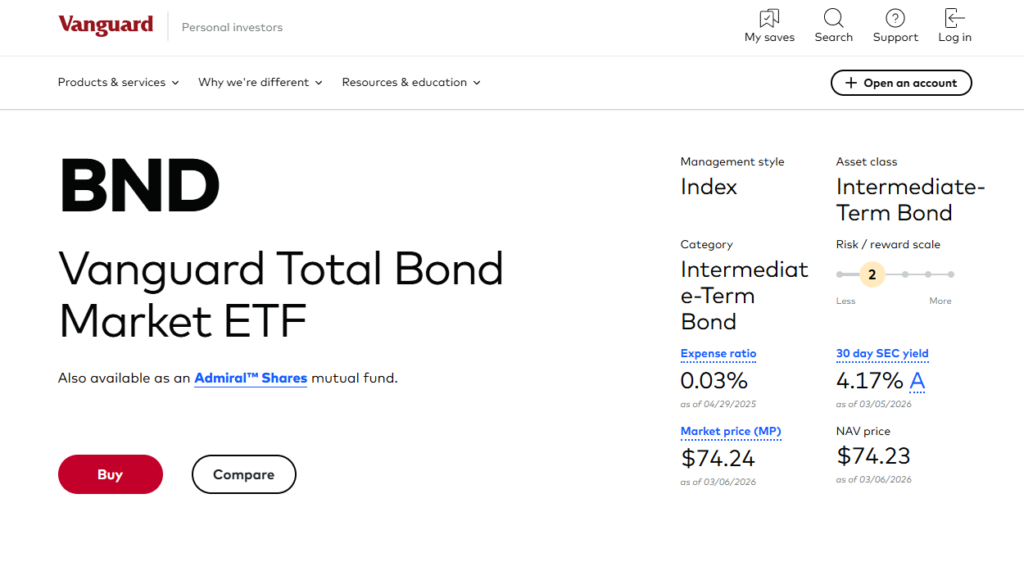Click the Compare button
The height and width of the screenshot is (571, 1024).
(x=243, y=475)
